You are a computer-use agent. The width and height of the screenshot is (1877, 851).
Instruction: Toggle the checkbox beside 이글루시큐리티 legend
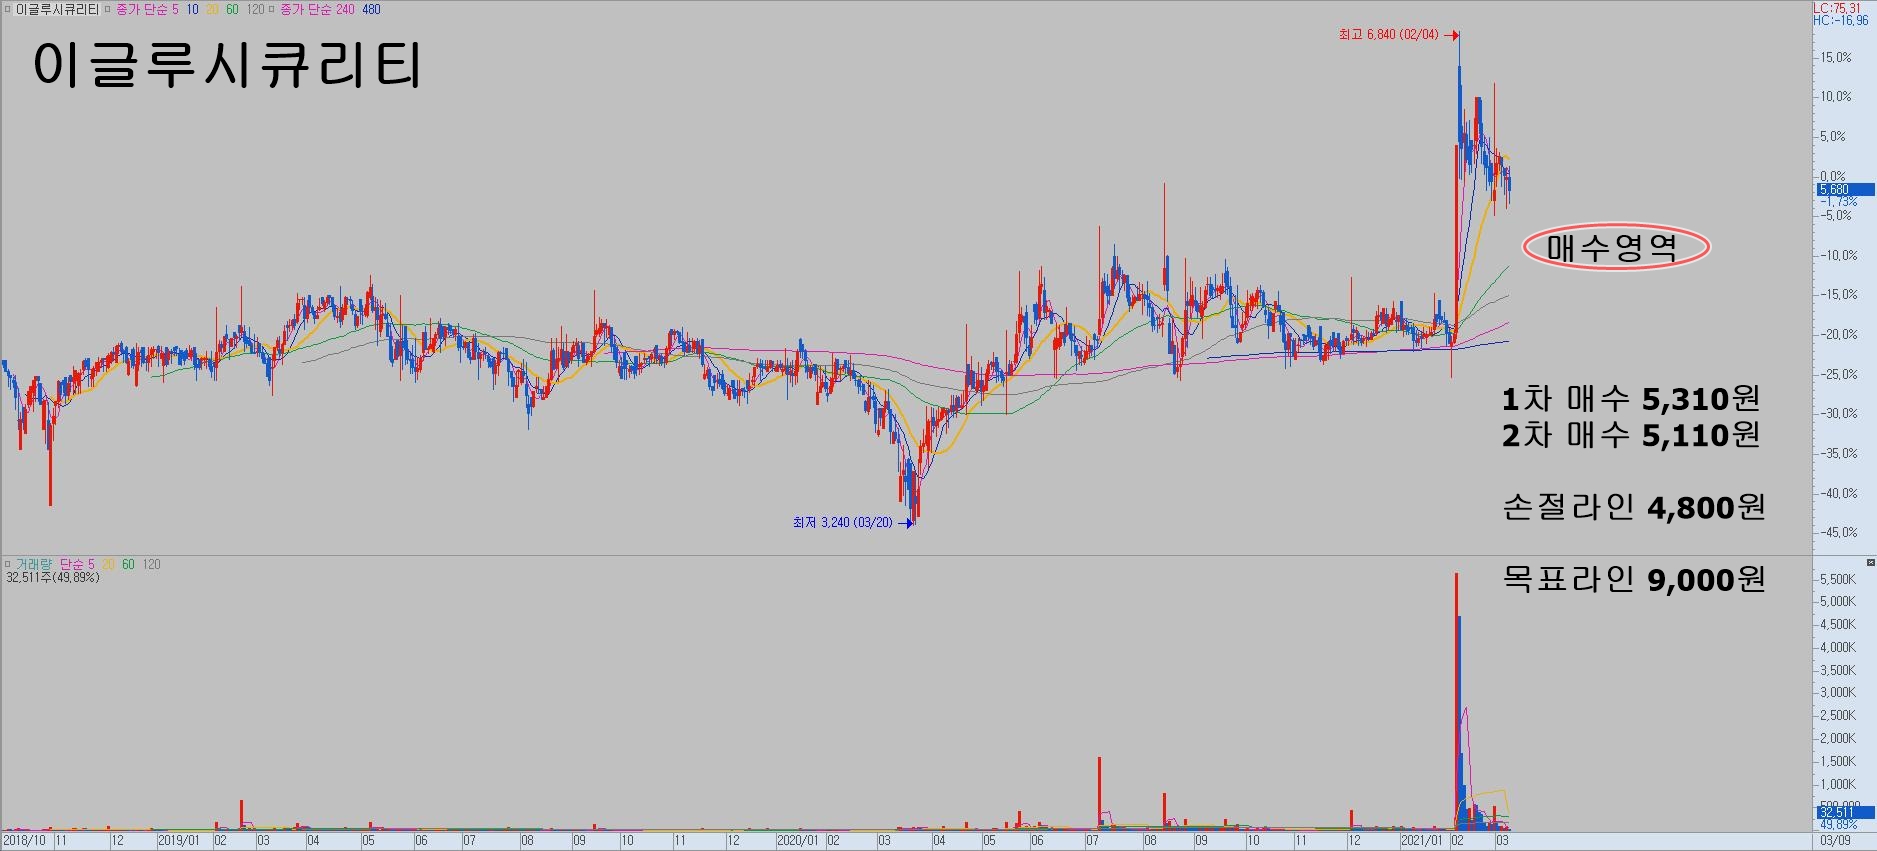pos(7,9)
